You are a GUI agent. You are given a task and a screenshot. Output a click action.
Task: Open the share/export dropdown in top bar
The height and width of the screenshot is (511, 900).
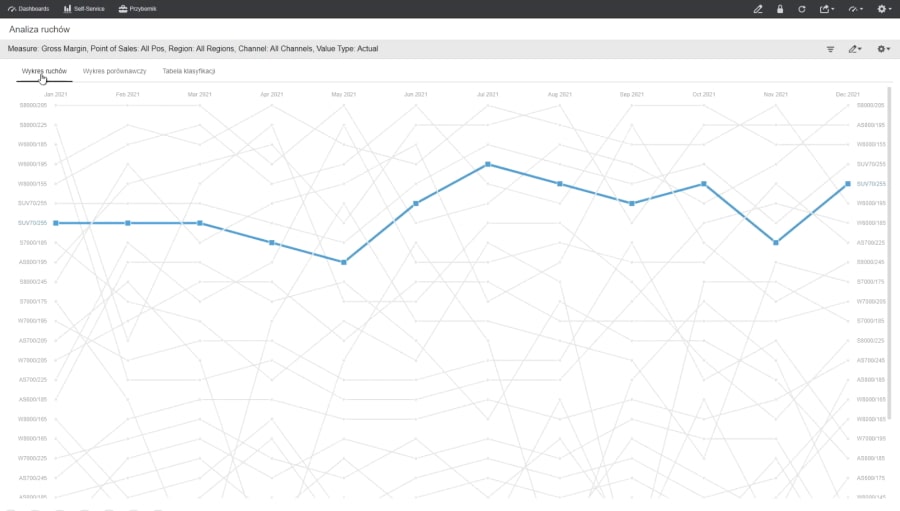point(826,9)
